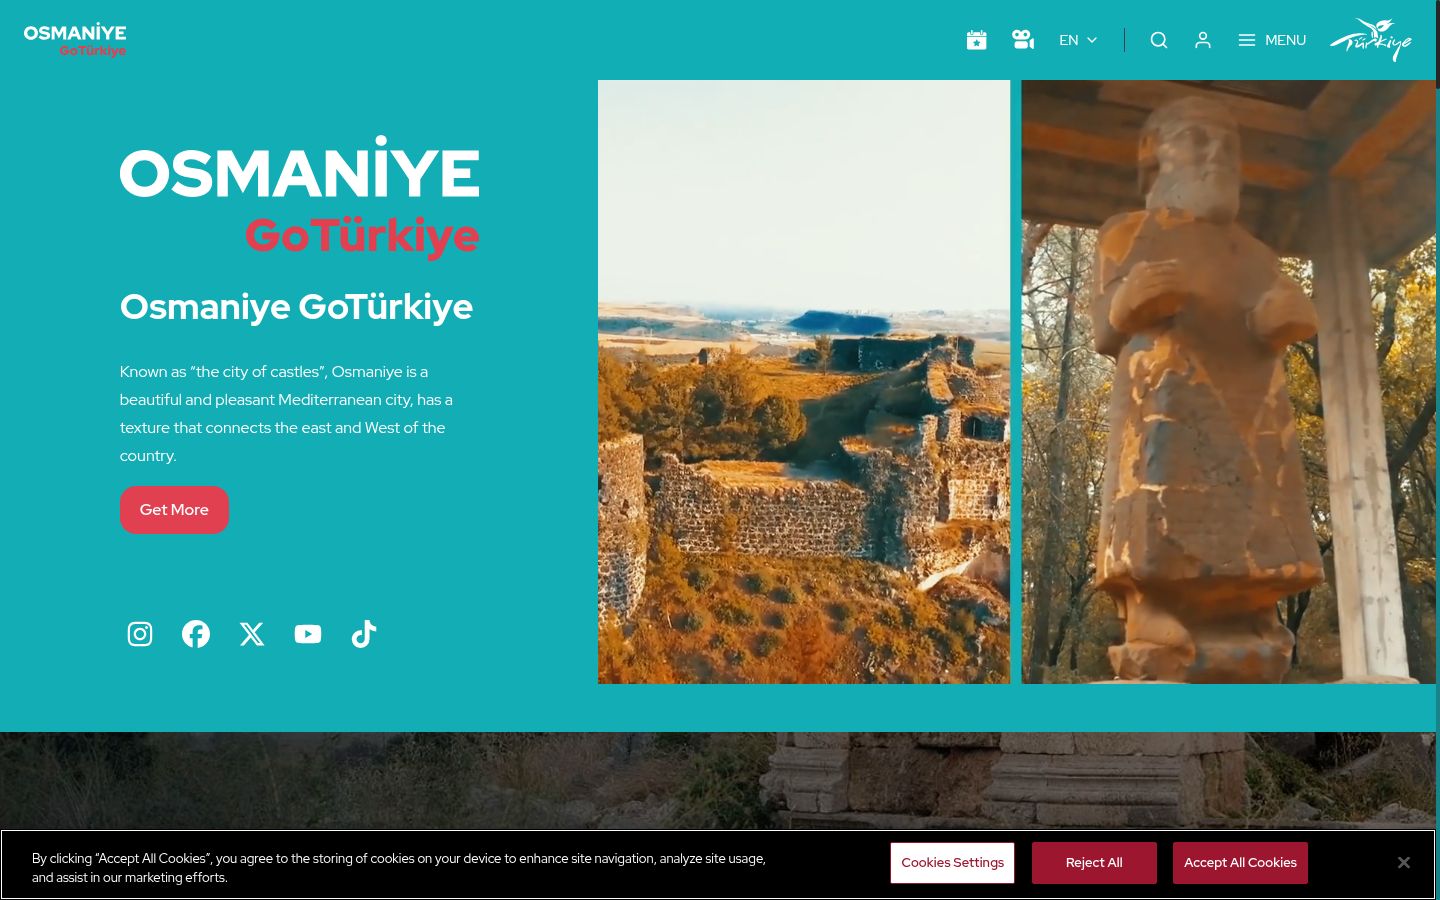Image resolution: width=1440 pixels, height=900 pixels.
Task: Click the castle ruins image
Action: pos(804,382)
